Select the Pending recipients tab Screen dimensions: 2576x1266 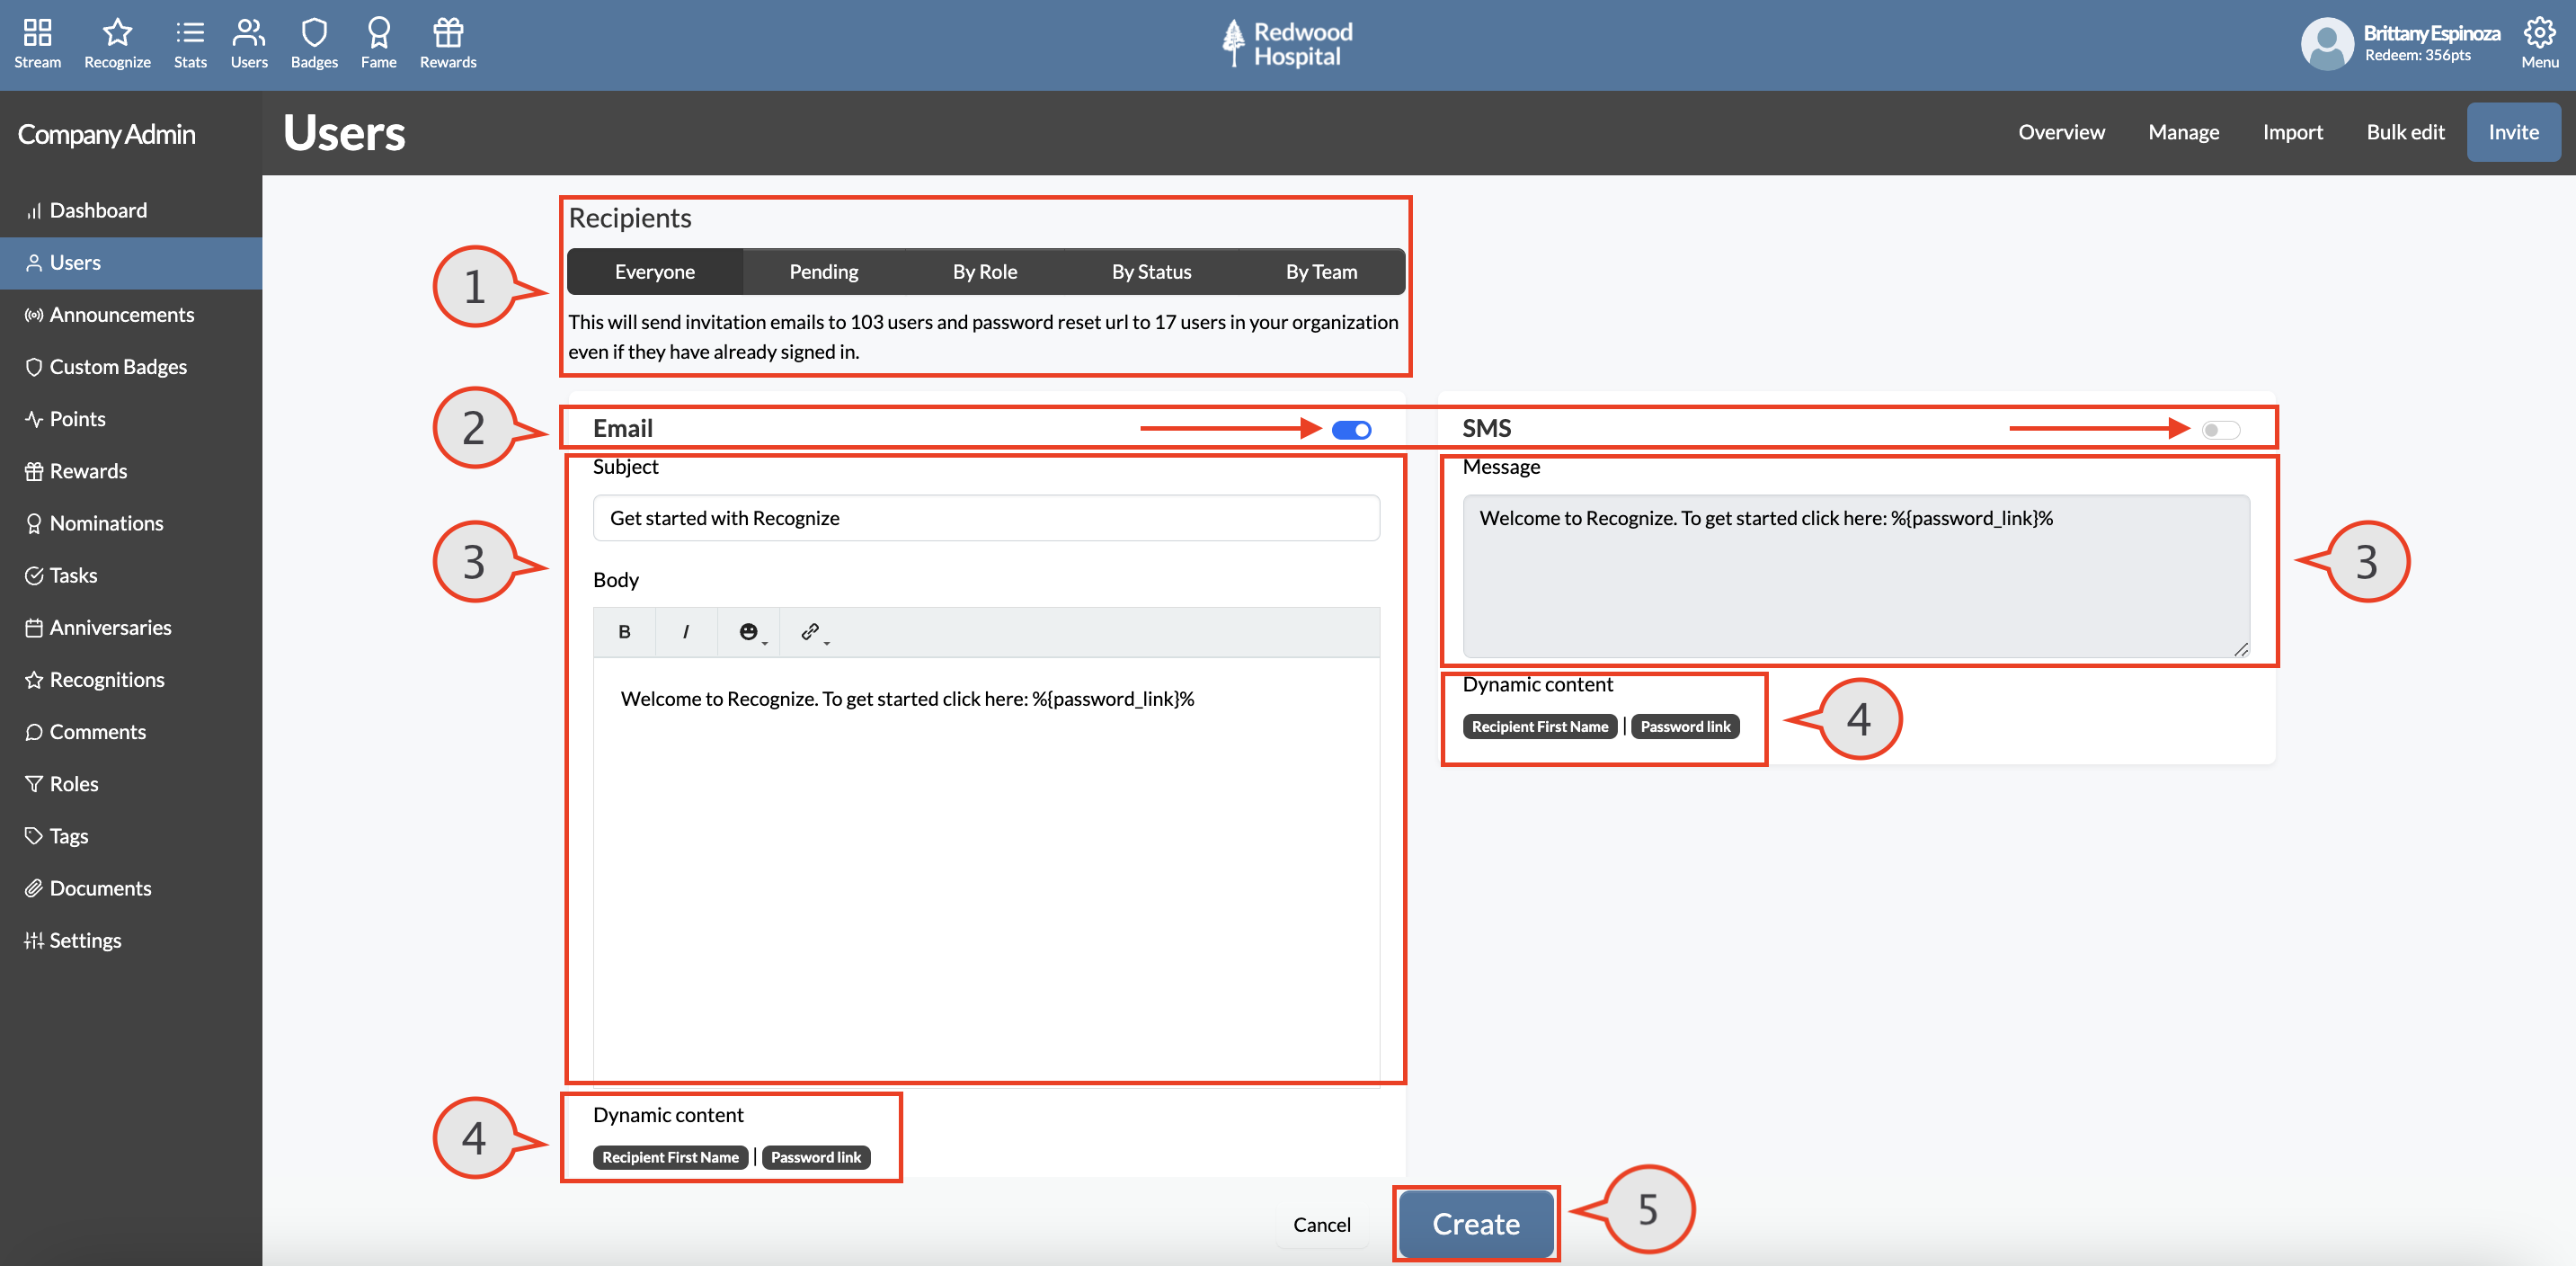824,272
